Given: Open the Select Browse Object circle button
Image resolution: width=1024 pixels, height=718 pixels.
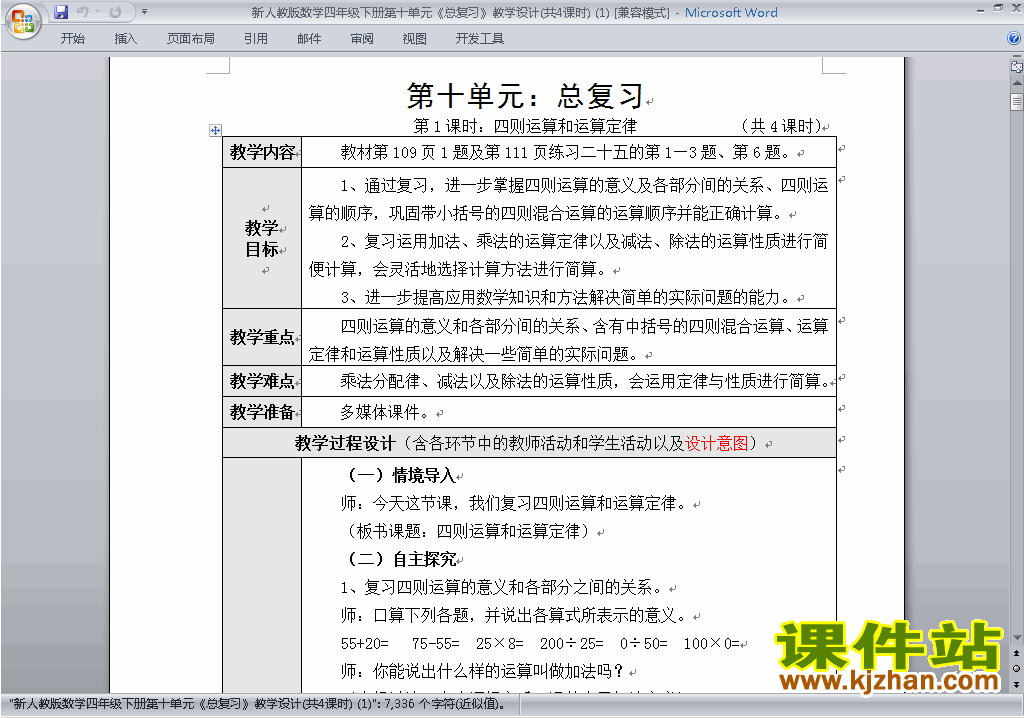Looking at the screenshot, I should [x=1016, y=668].
